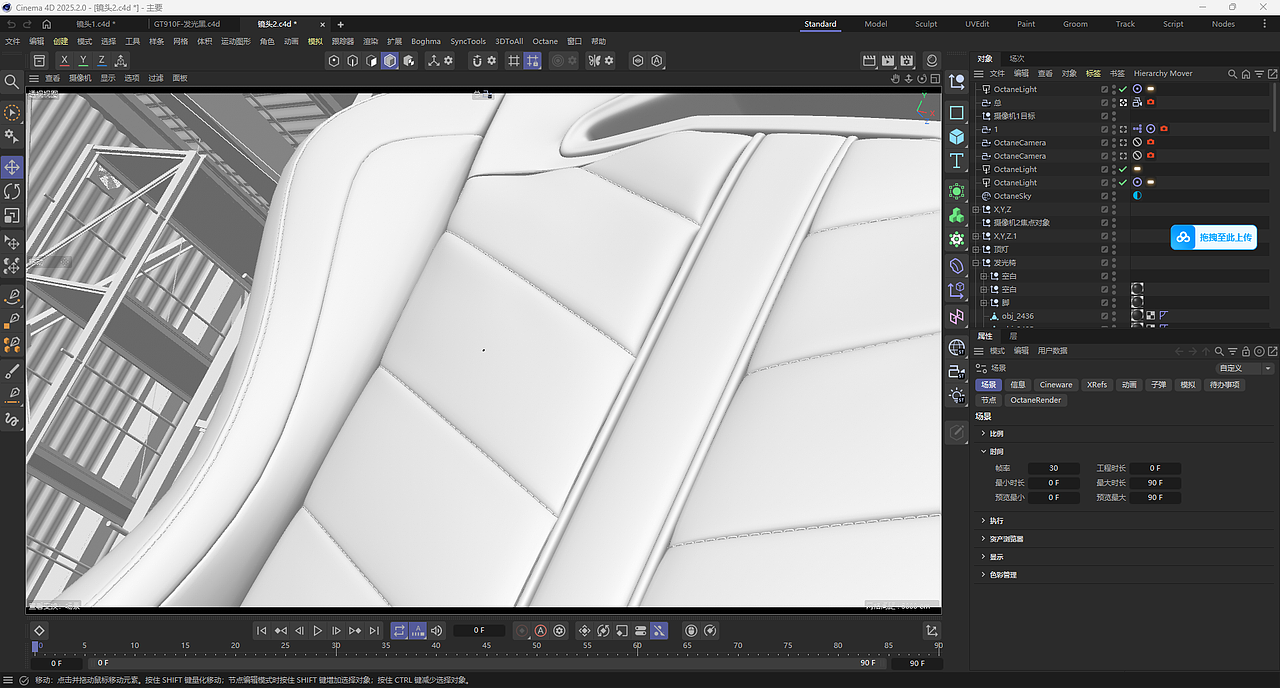Viewport: 1280px width, 688px height.
Task: Switch to the GT910F-发光黑.c4d document tab
Action: click(x=187, y=24)
